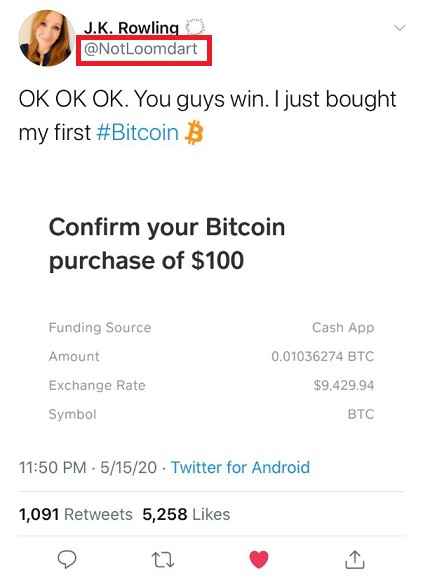Screen dimensions: 423x581
Task: Open the Twitter for Android source link
Action: (x=240, y=467)
